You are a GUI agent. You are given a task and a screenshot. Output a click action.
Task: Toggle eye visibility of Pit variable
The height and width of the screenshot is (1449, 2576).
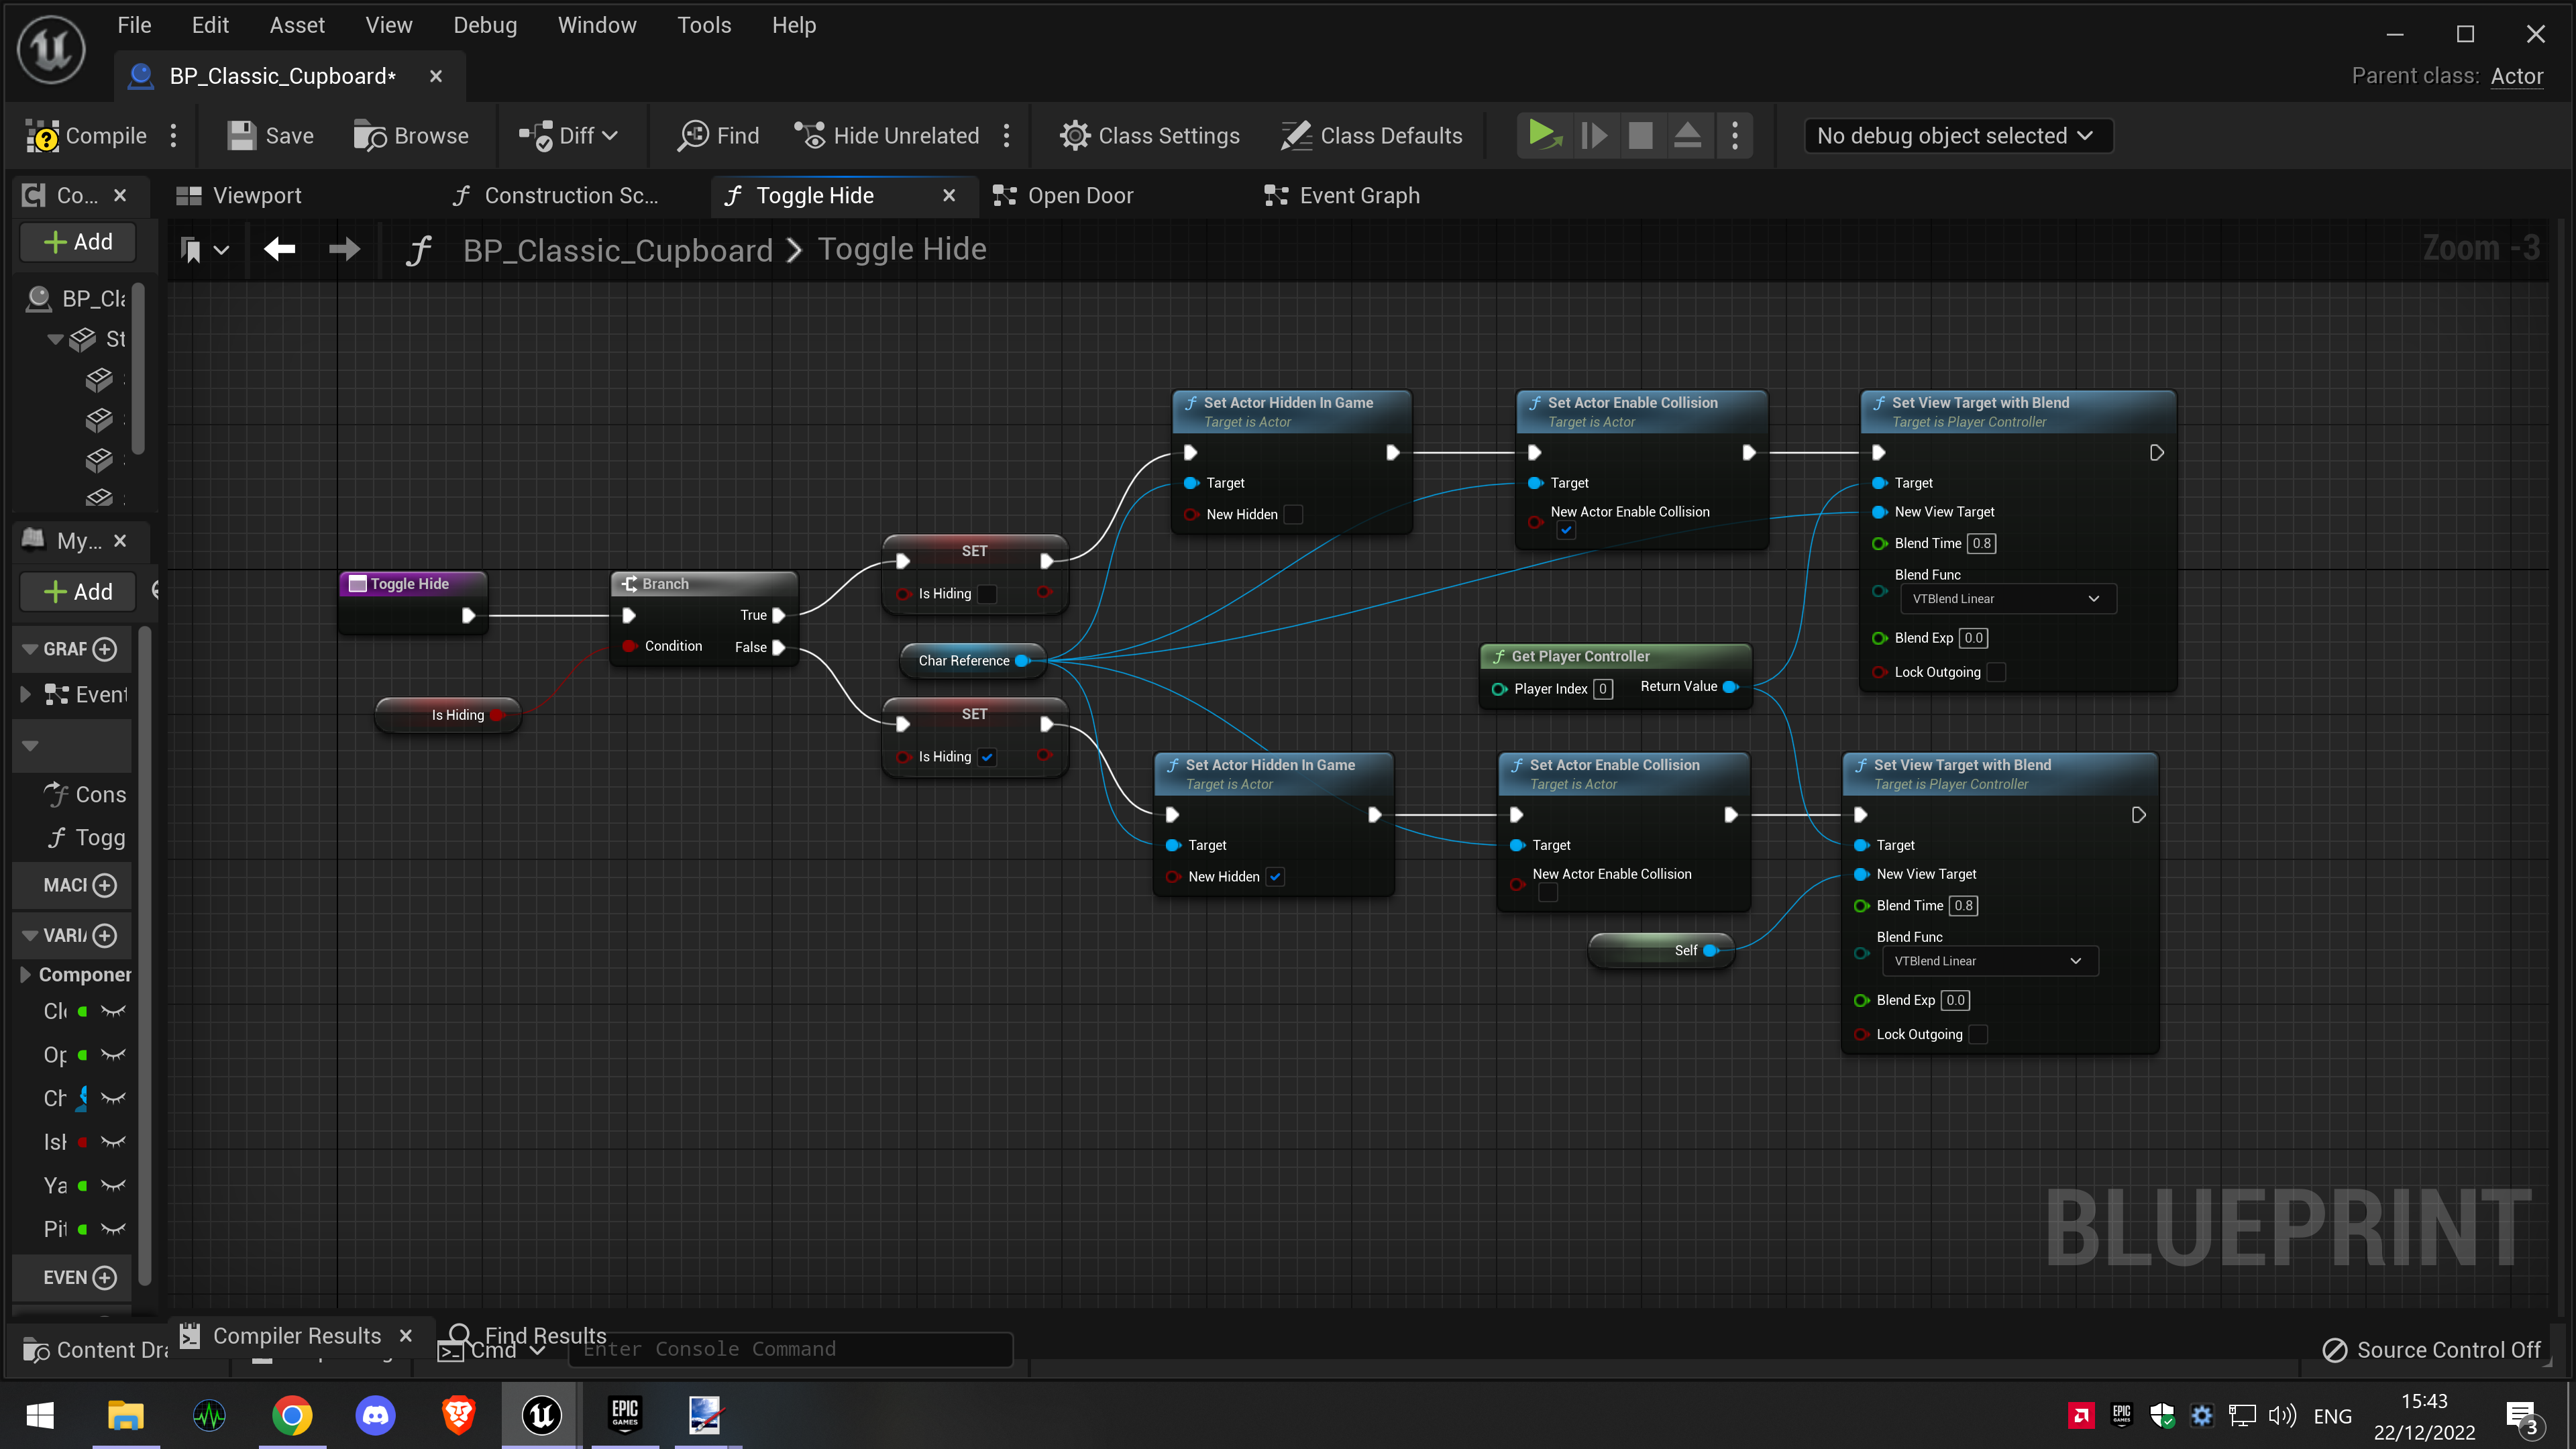point(114,1229)
